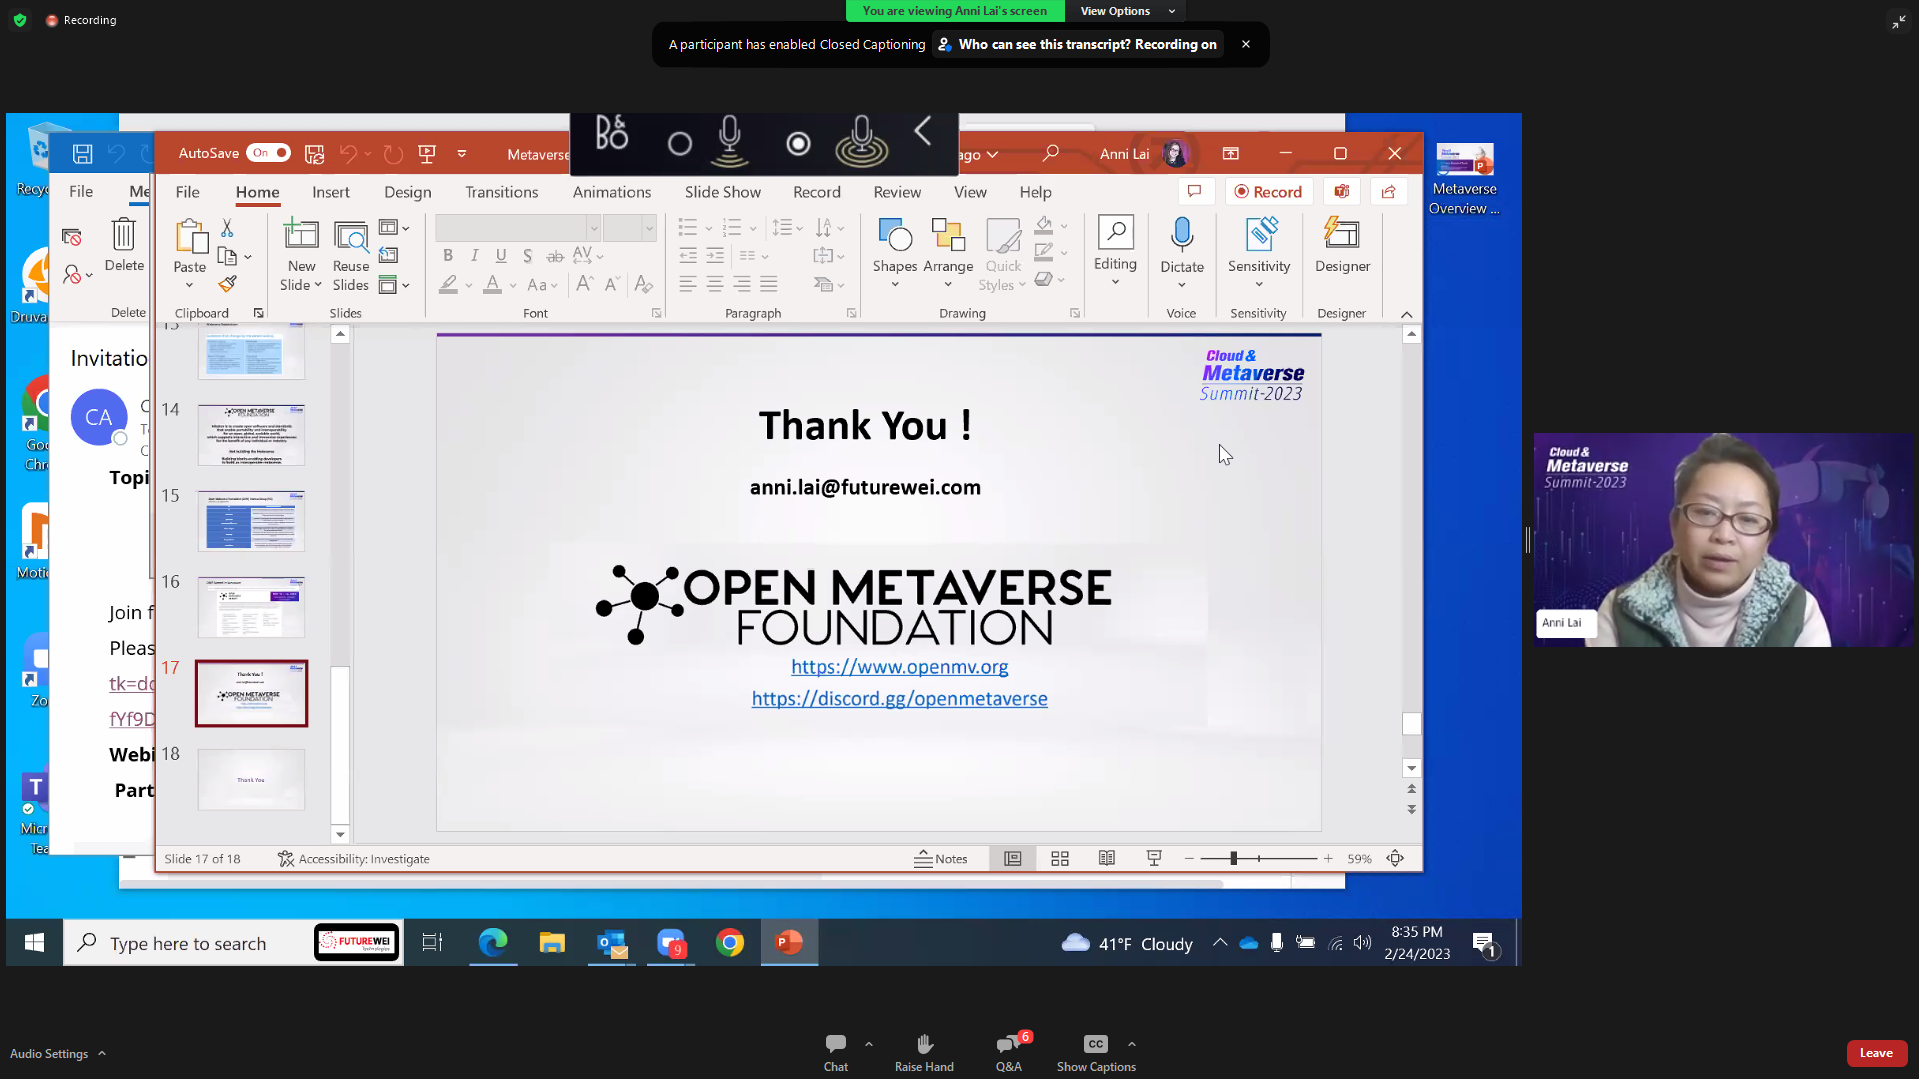The width and height of the screenshot is (1919, 1079).
Task: Click the Share icon in ribbon
Action: 1389,191
